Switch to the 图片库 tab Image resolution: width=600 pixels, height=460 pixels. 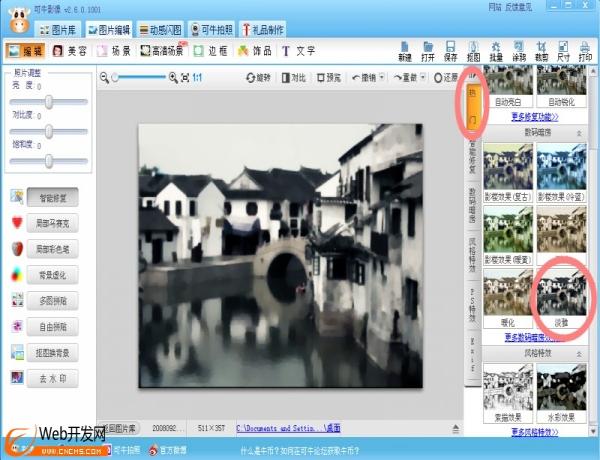pos(59,30)
